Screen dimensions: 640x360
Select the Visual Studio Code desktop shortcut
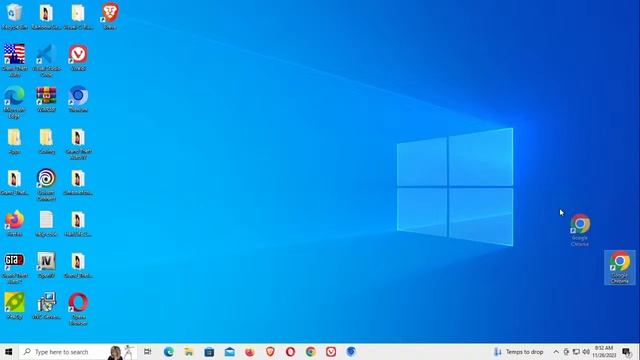coord(46,60)
